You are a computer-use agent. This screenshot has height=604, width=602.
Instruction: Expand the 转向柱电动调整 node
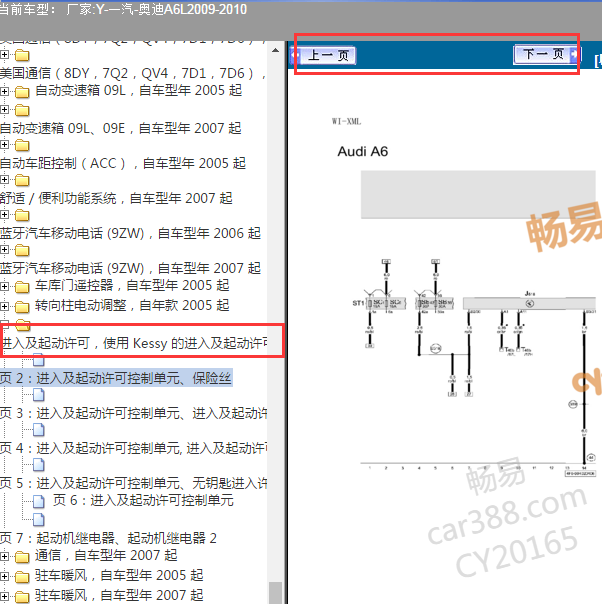4,306
